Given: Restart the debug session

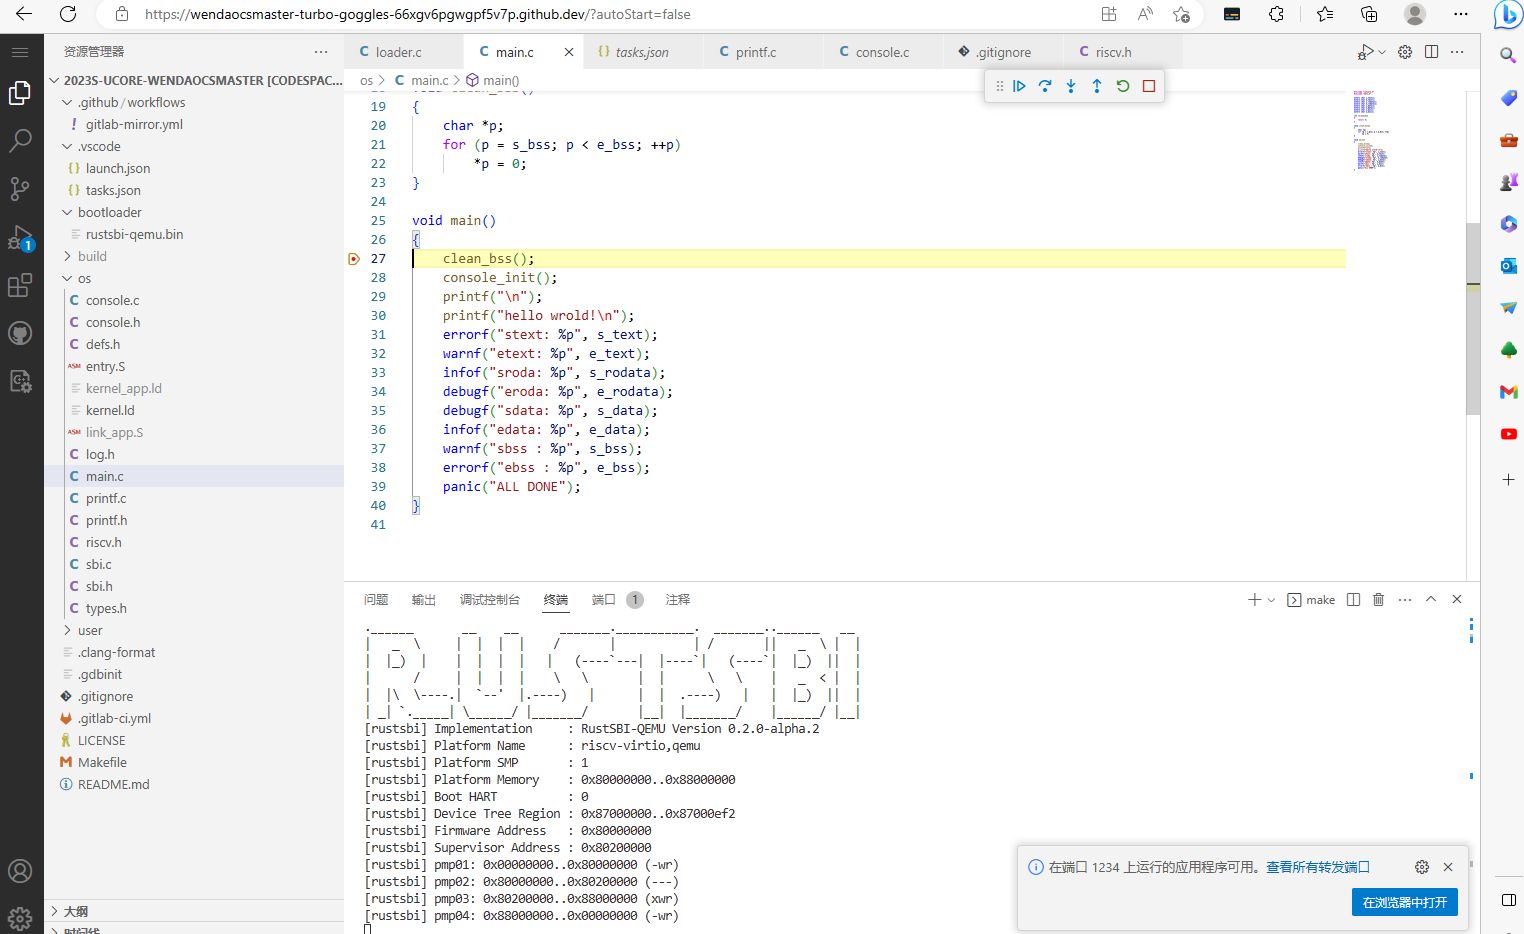Looking at the screenshot, I should click(x=1123, y=86).
